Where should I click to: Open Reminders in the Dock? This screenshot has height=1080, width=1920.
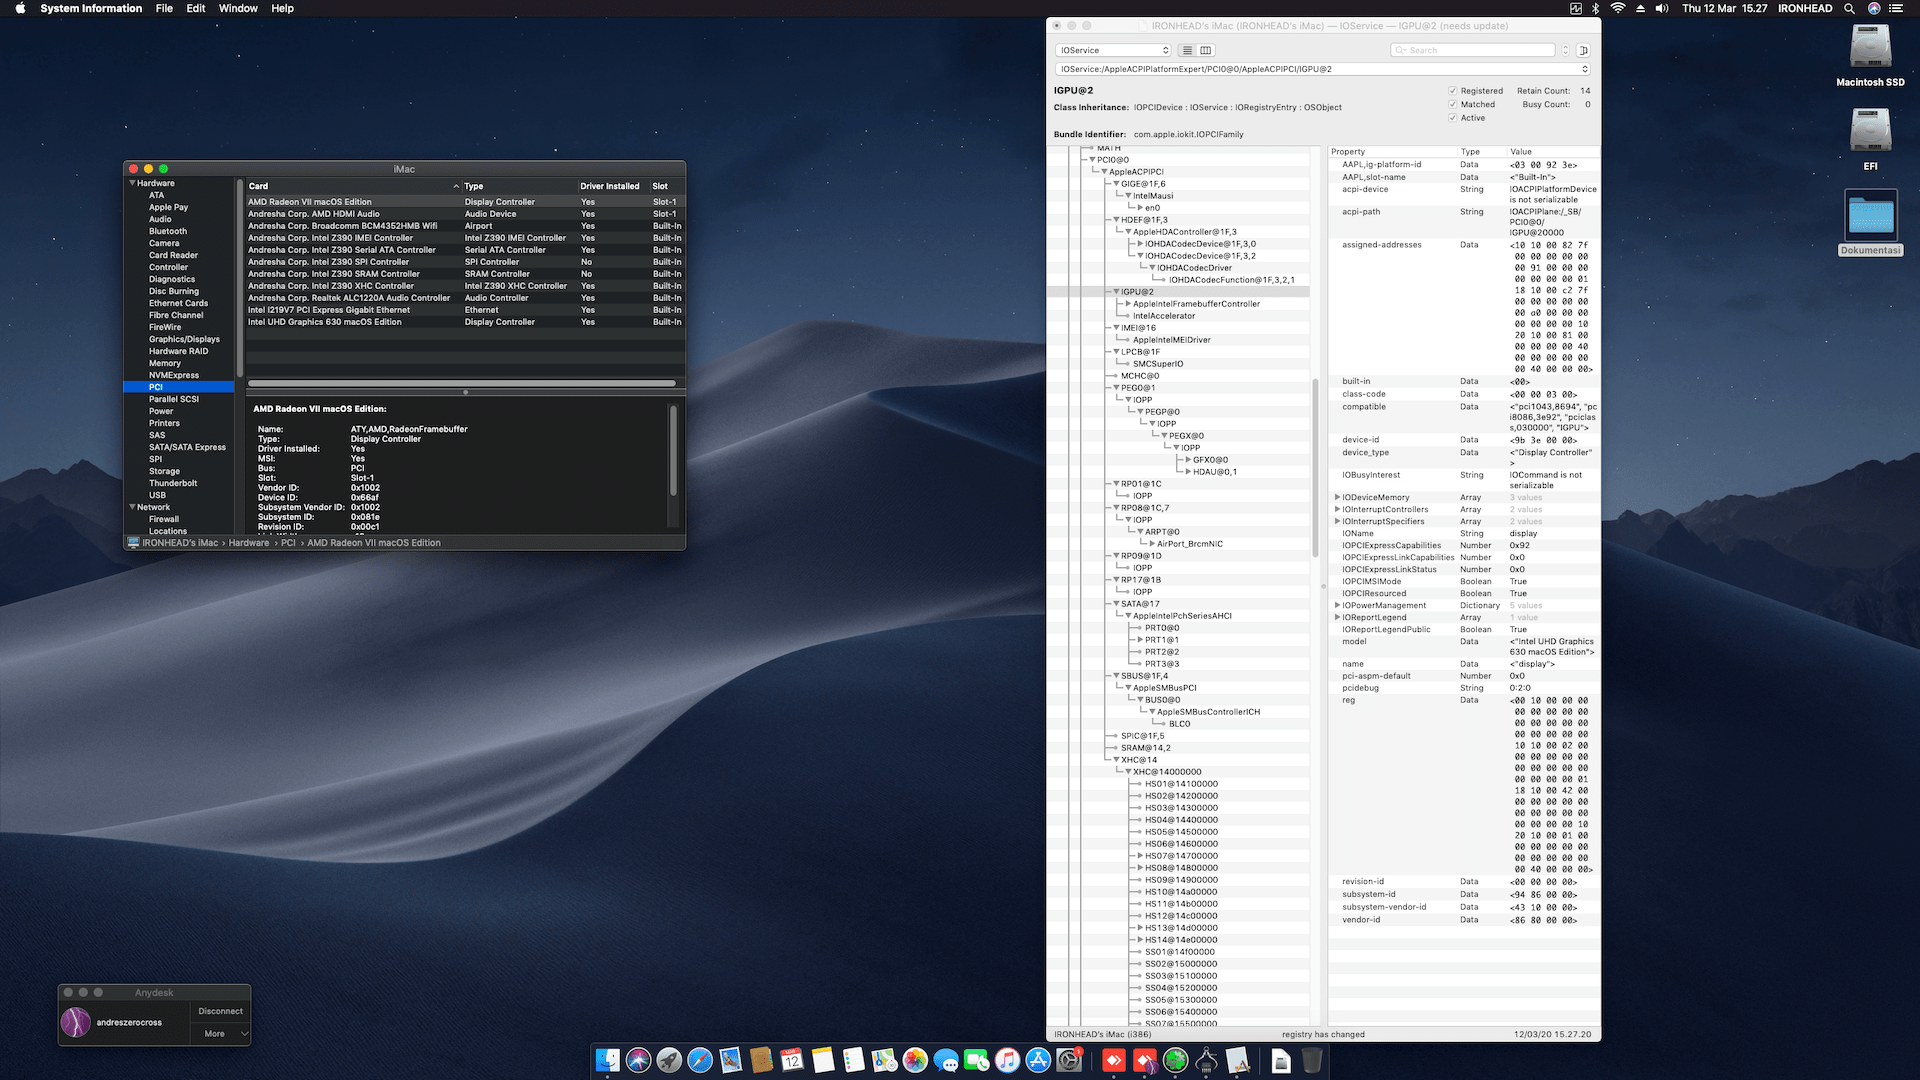point(853,1060)
